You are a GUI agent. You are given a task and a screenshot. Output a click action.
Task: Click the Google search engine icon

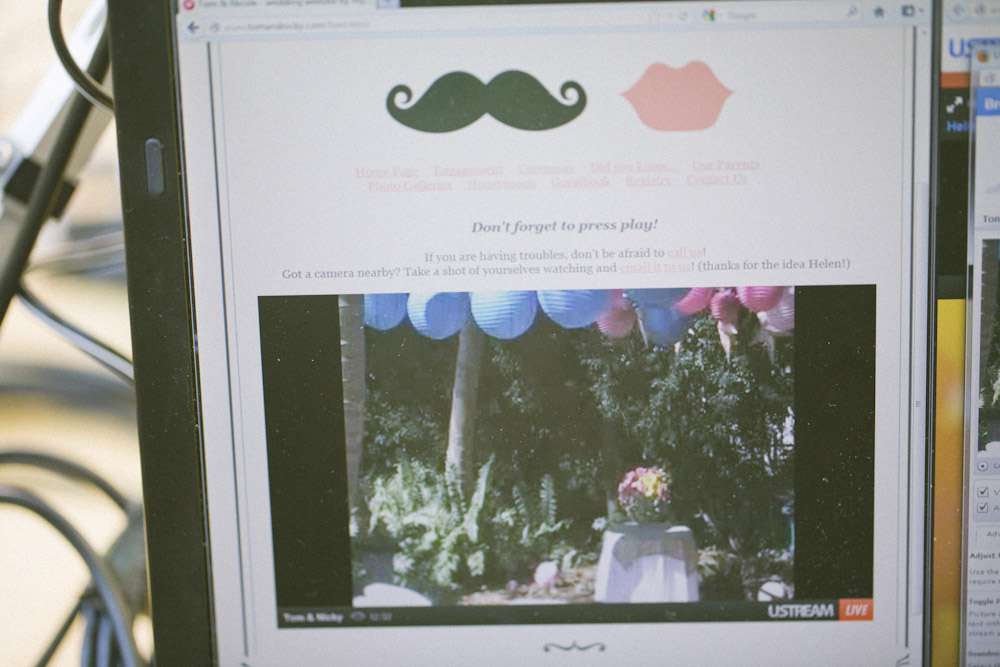pos(709,15)
